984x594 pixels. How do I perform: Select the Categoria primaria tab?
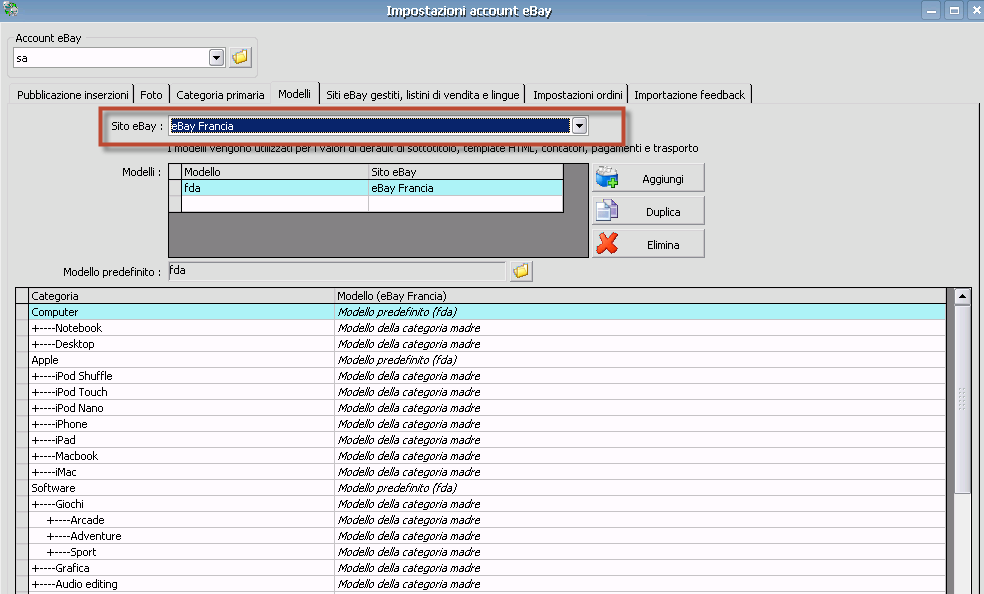click(220, 95)
